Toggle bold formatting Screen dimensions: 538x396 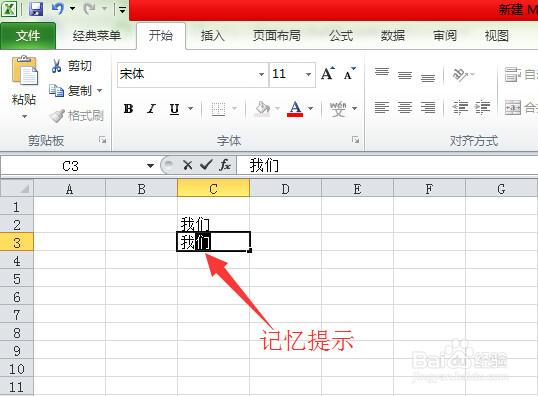(129, 109)
